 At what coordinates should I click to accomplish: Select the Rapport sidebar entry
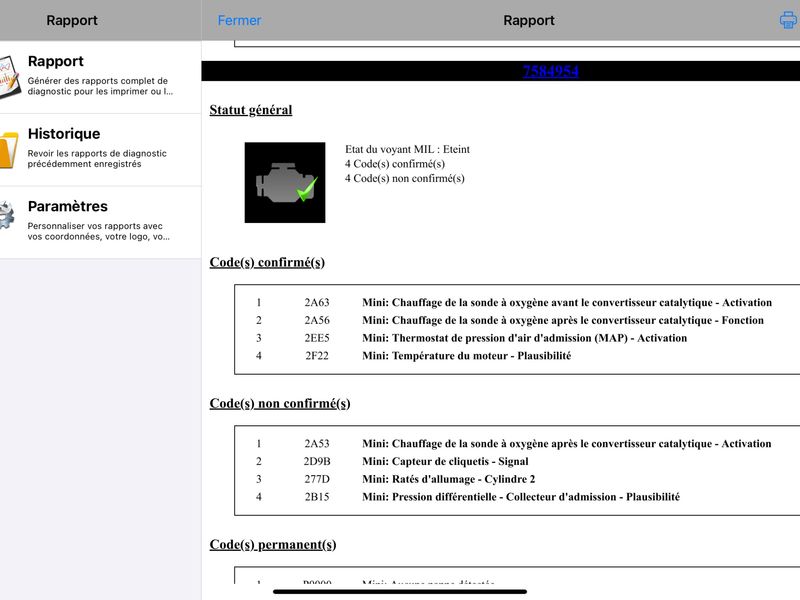(101, 77)
